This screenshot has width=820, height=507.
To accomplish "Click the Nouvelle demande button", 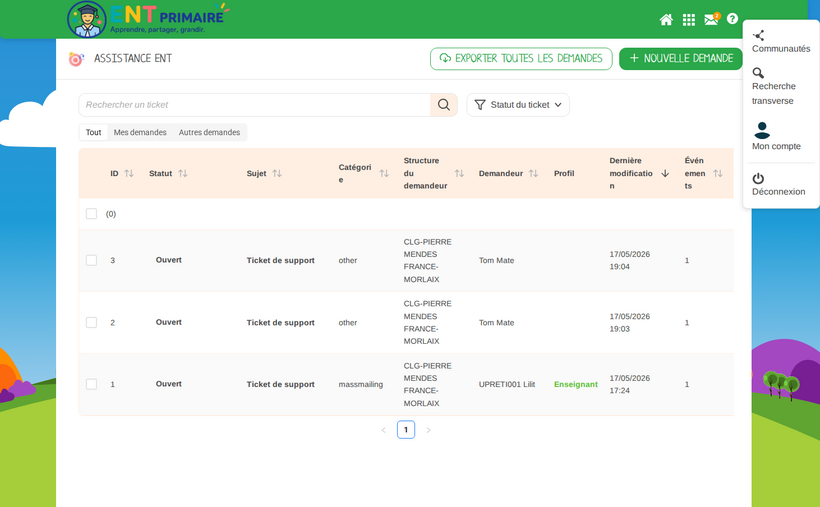I will [x=681, y=59].
